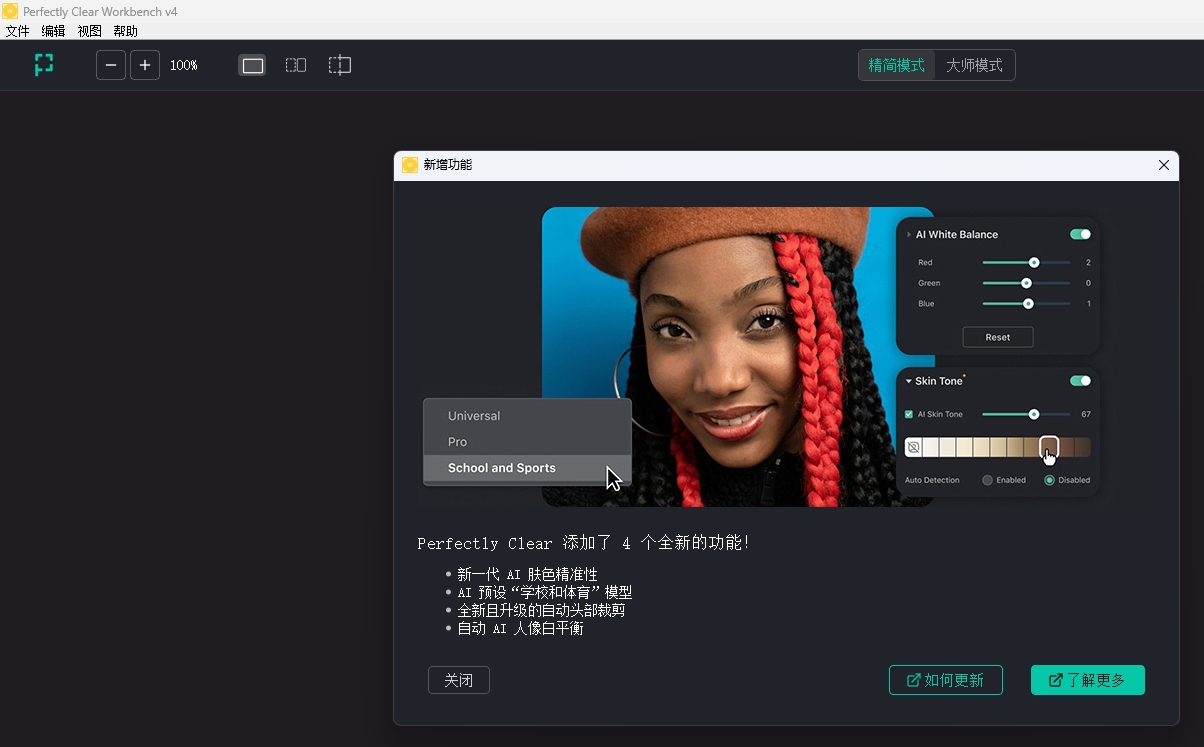Zoom out with the minus button
1204x747 pixels.
[x=111, y=65]
